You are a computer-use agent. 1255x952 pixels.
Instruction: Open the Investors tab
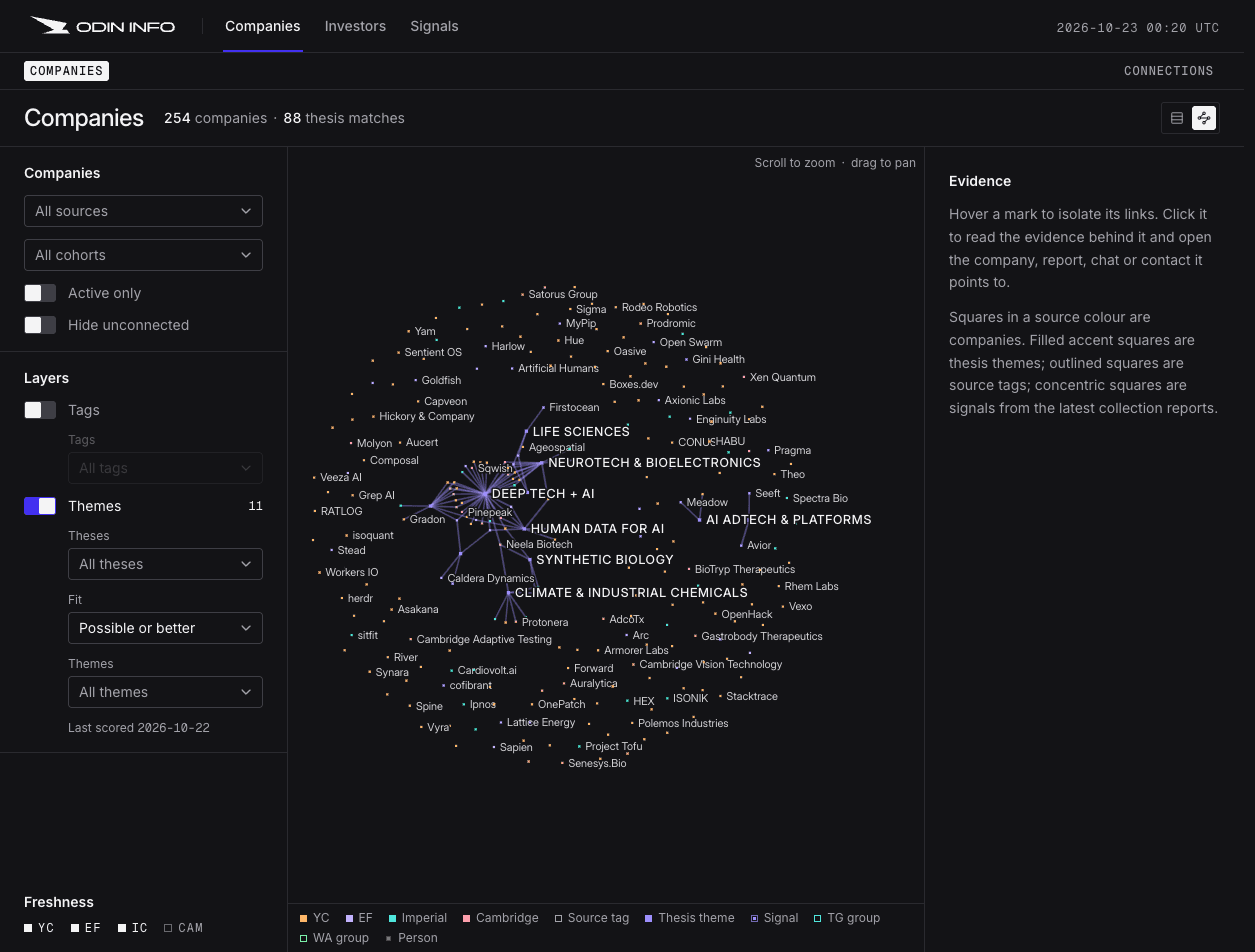(355, 26)
